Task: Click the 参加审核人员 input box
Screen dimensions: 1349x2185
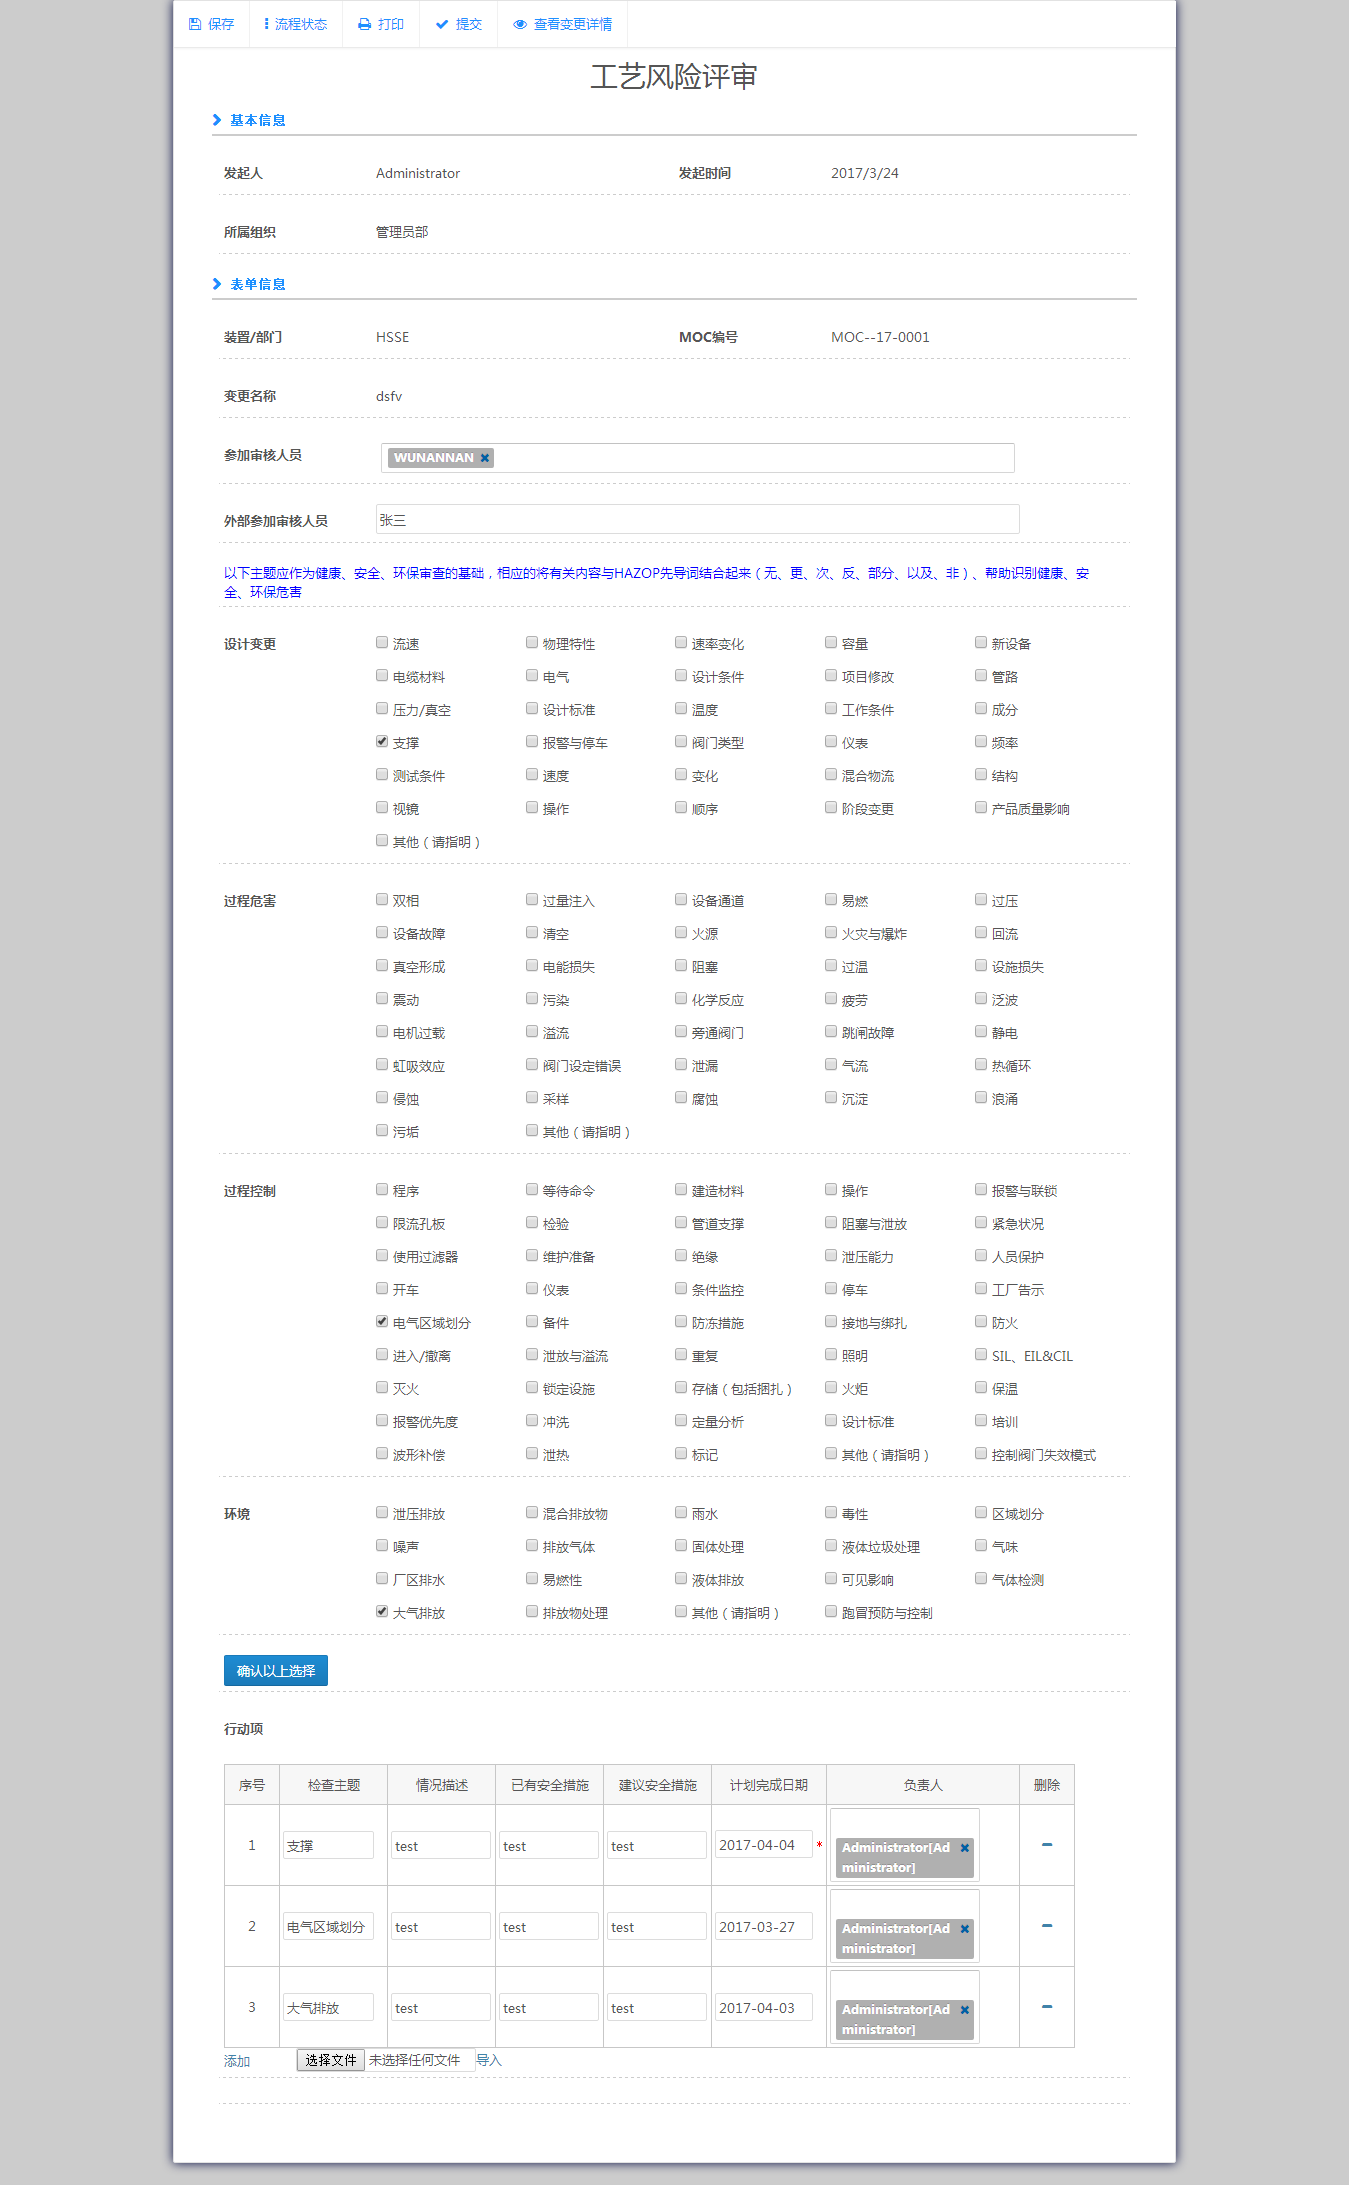Action: pos(698,458)
